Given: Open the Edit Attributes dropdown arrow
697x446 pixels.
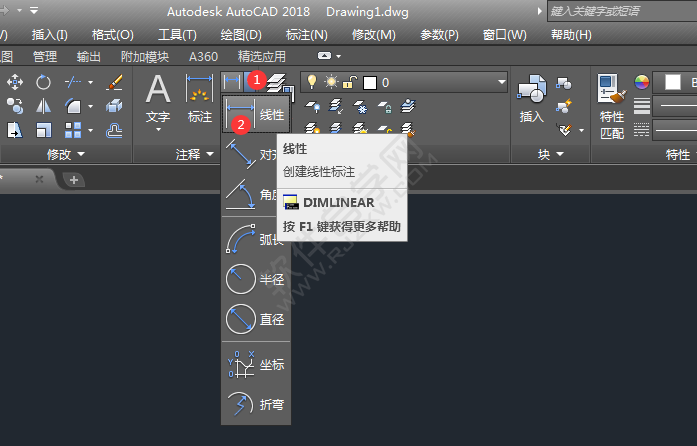Looking at the screenshot, I should coord(581,130).
